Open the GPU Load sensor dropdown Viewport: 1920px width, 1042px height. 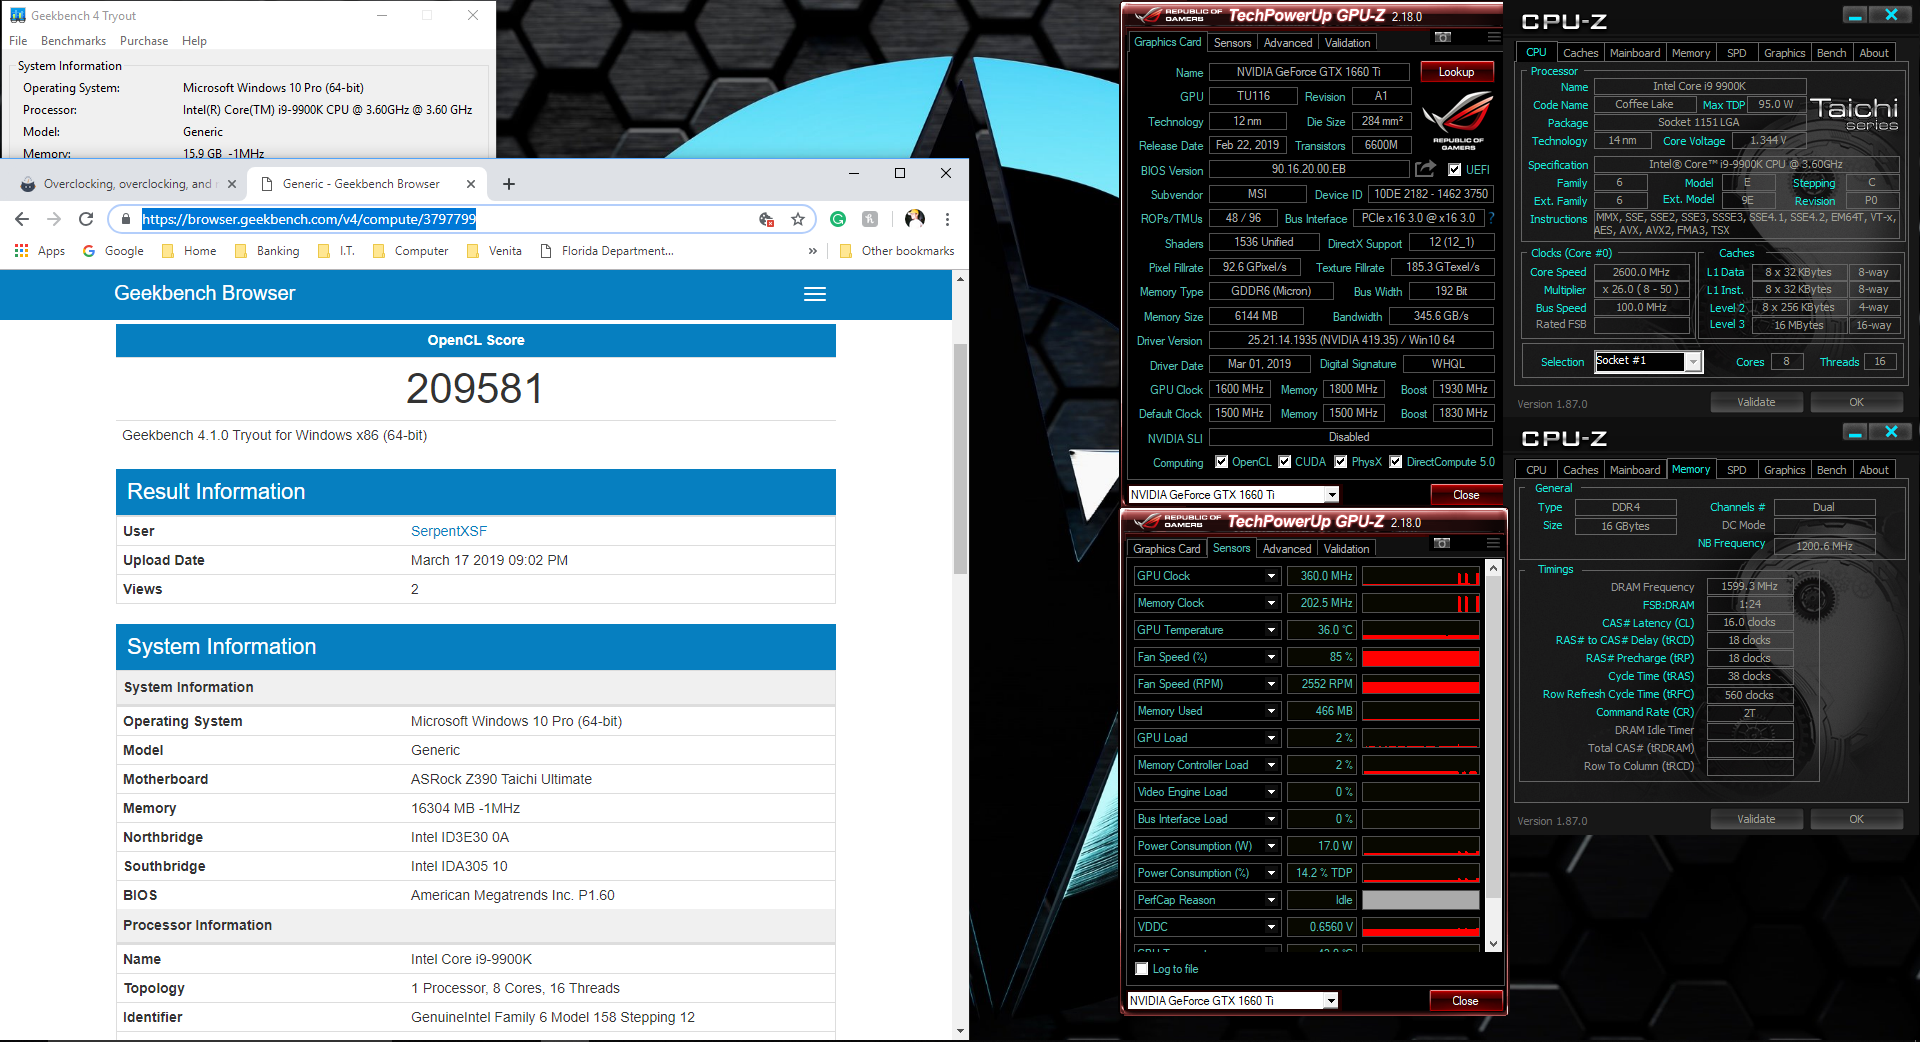pos(1271,738)
